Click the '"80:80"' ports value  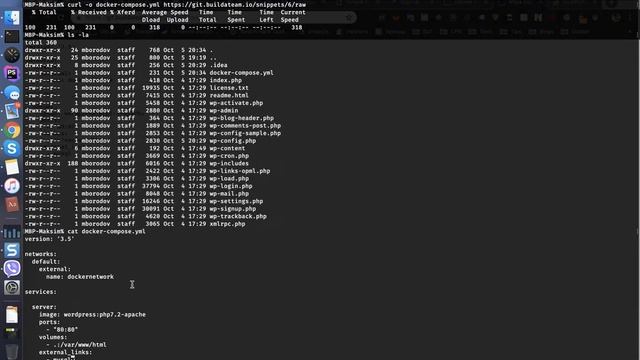point(65,329)
